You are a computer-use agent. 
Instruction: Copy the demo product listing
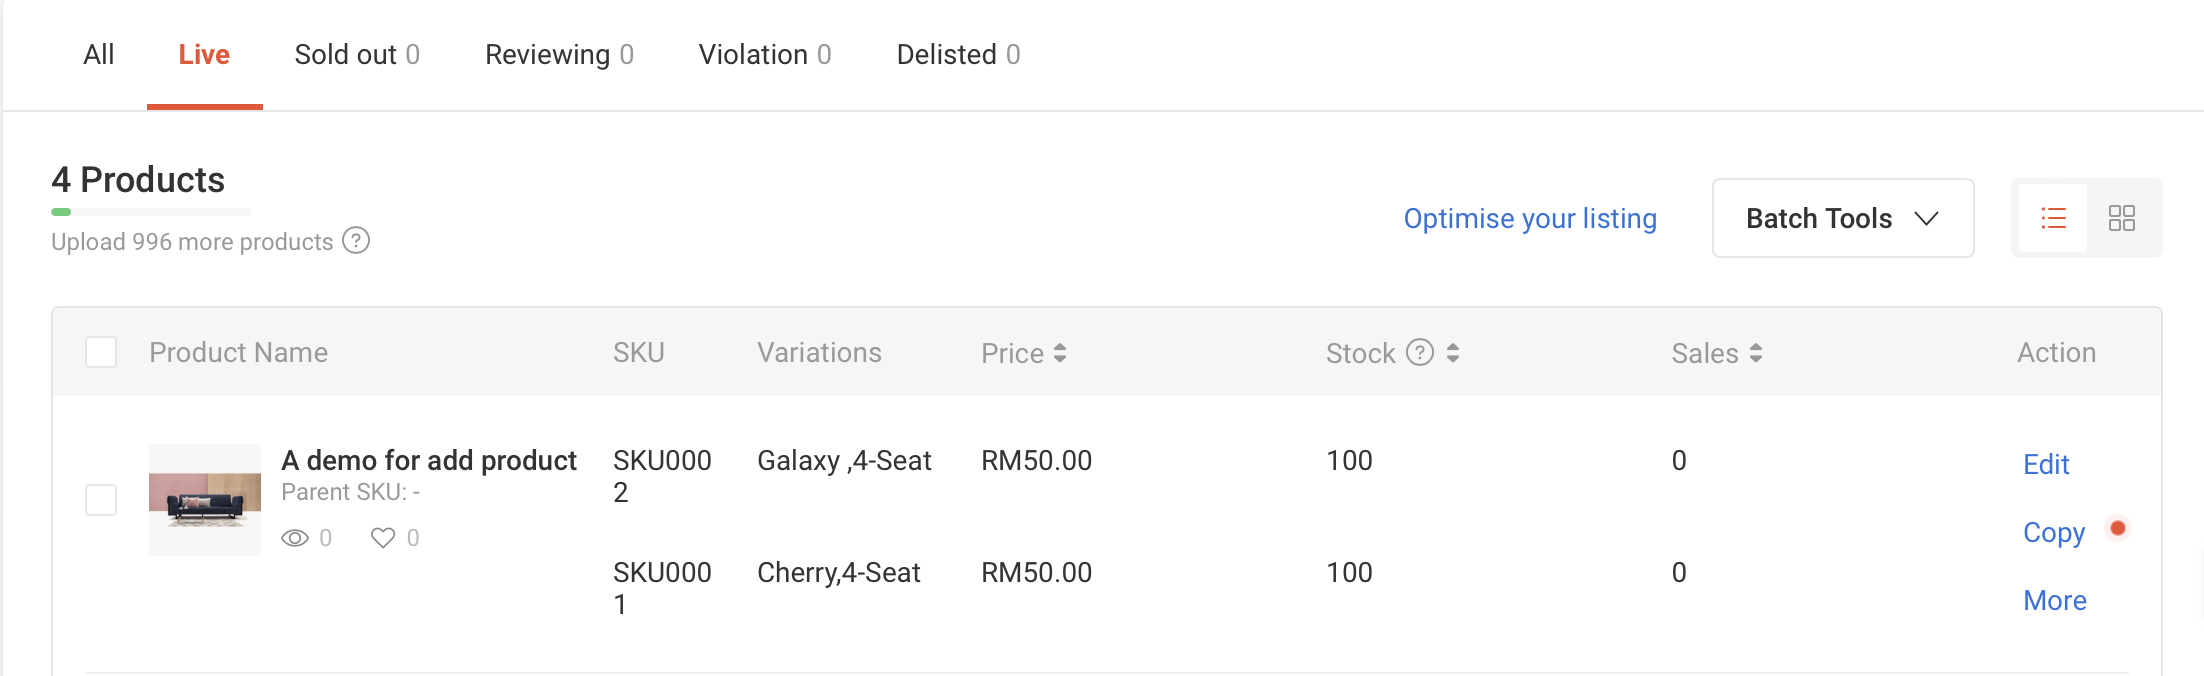(x=2054, y=532)
